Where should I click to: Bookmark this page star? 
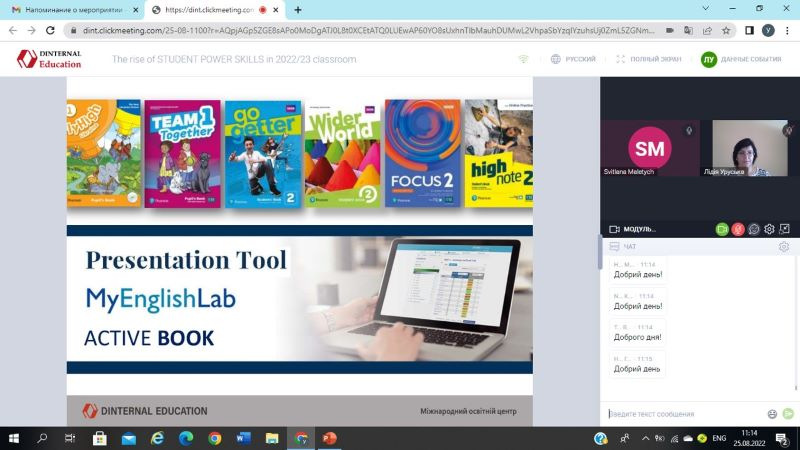point(726,31)
